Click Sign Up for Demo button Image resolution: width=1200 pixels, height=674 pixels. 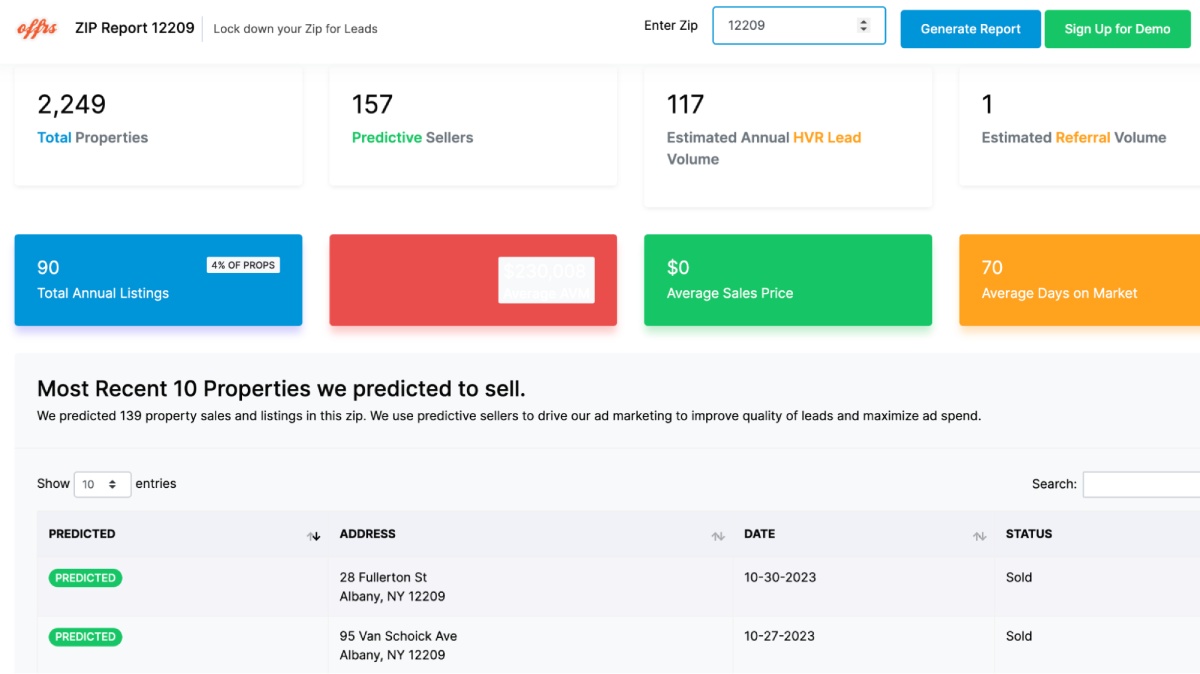(x=1117, y=29)
